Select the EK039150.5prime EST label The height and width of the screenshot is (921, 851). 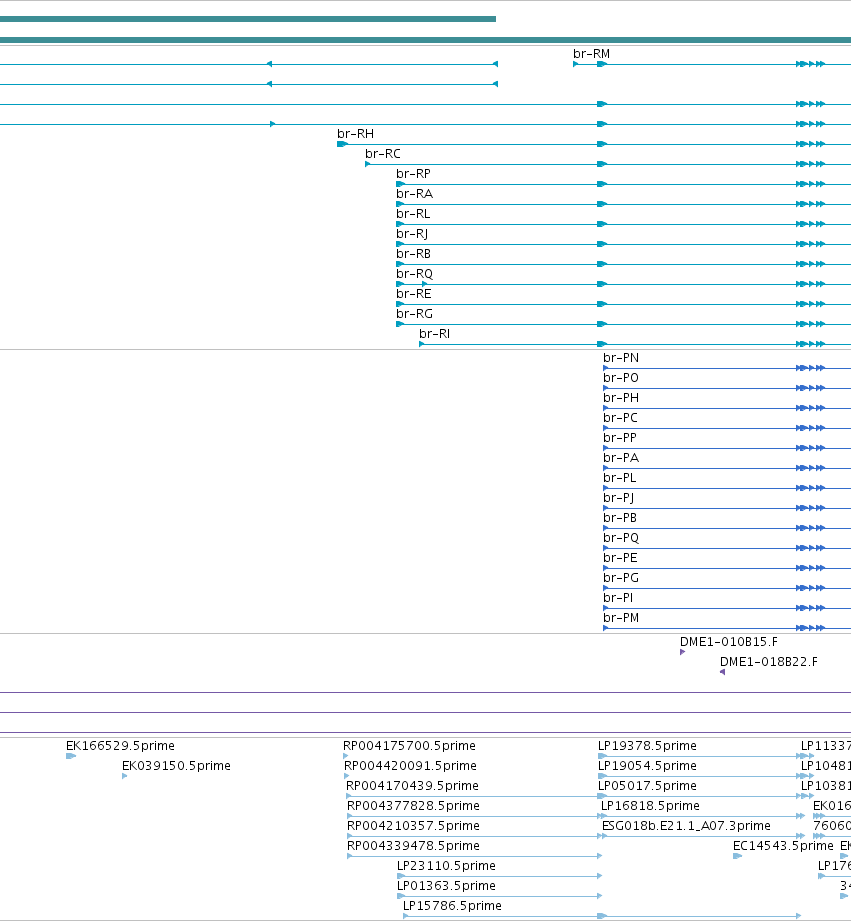[176, 765]
